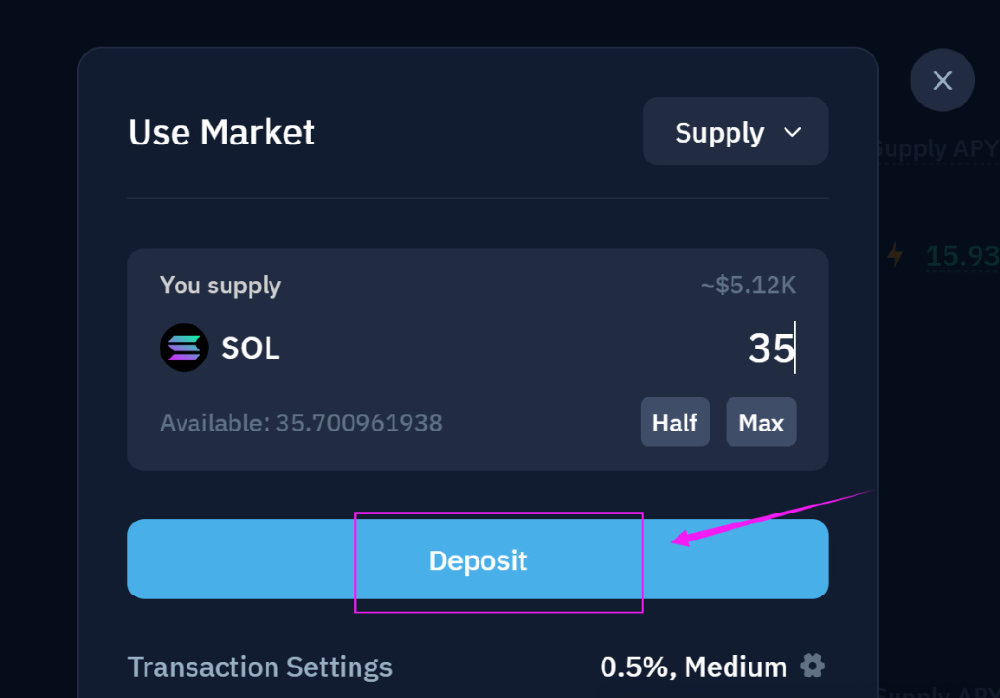Click the Use Market heading
This screenshot has width=1000, height=698.
tap(221, 132)
